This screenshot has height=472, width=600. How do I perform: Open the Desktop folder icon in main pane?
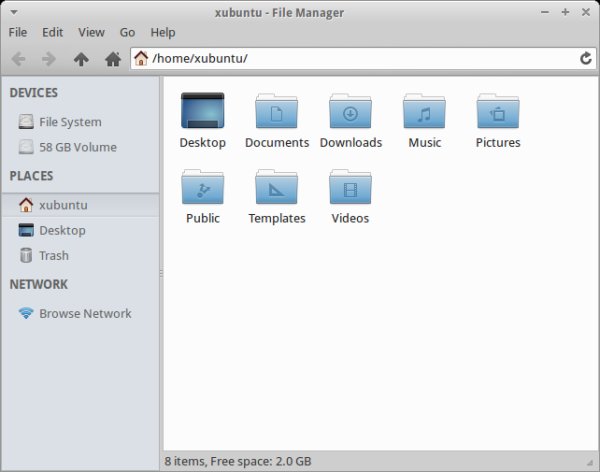(x=202, y=110)
